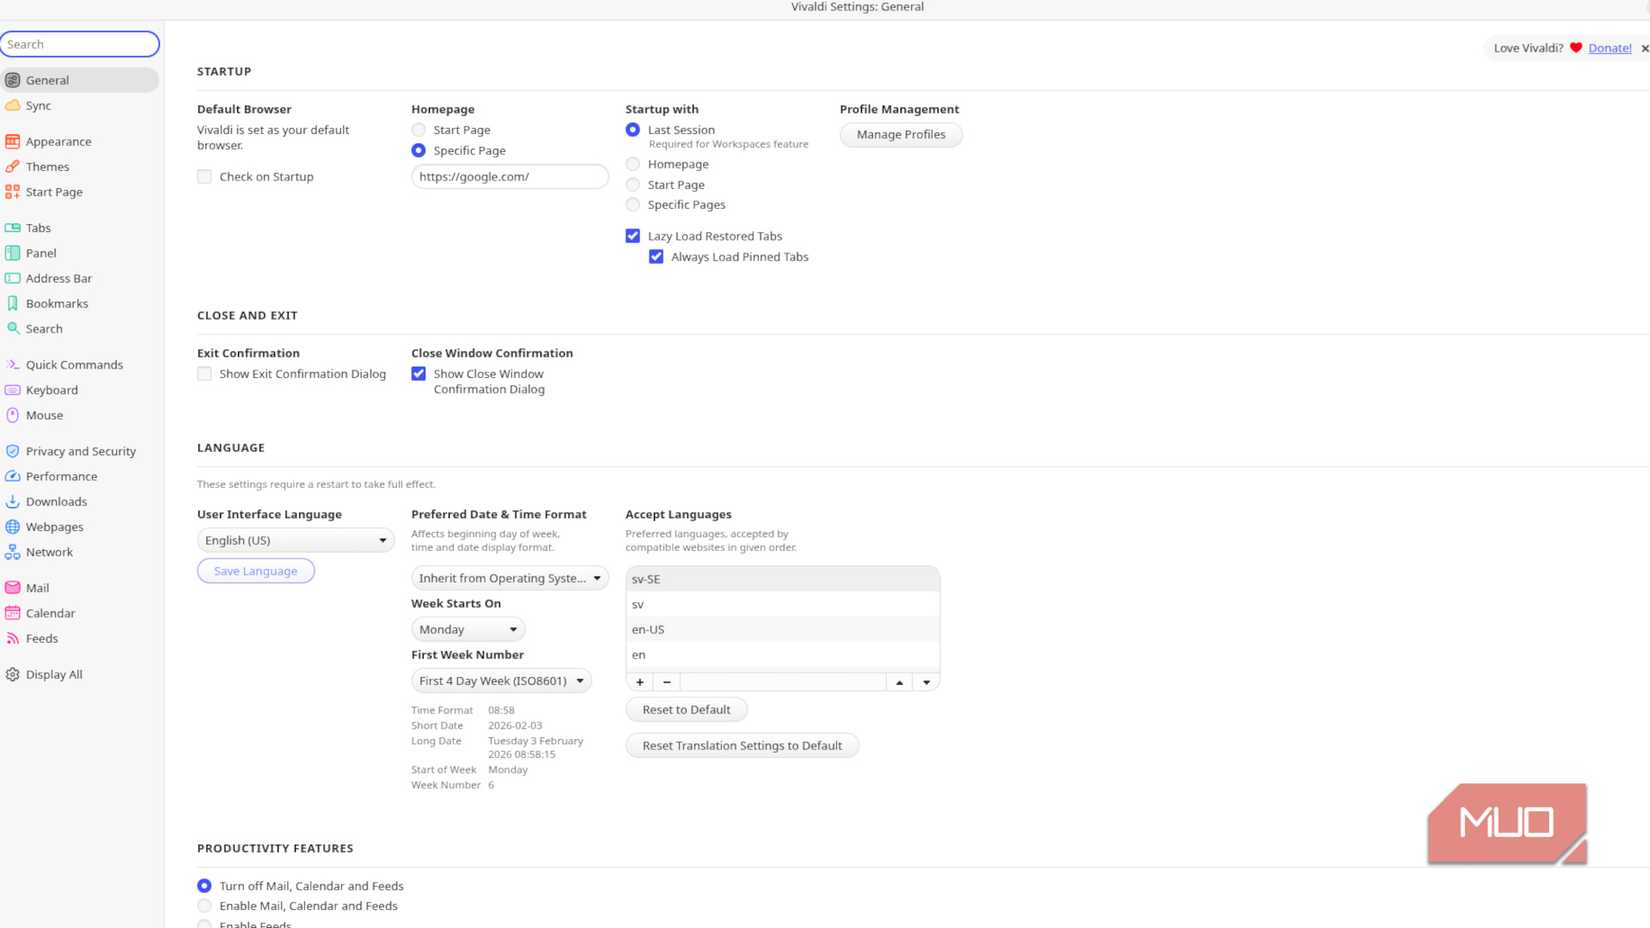This screenshot has width=1650, height=928.
Task: Expand the First Week Number dropdown
Action: [501, 680]
